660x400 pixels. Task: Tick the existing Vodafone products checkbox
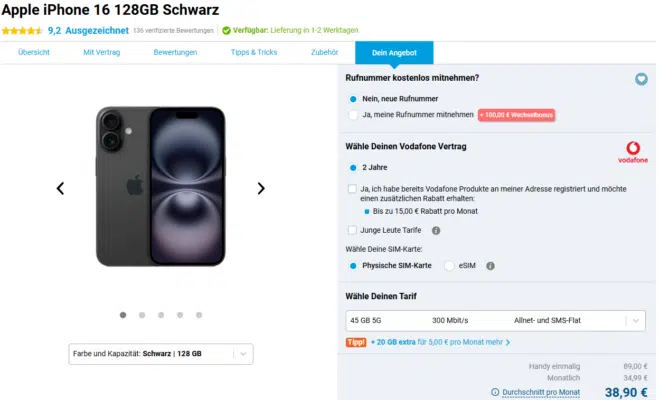pos(352,188)
